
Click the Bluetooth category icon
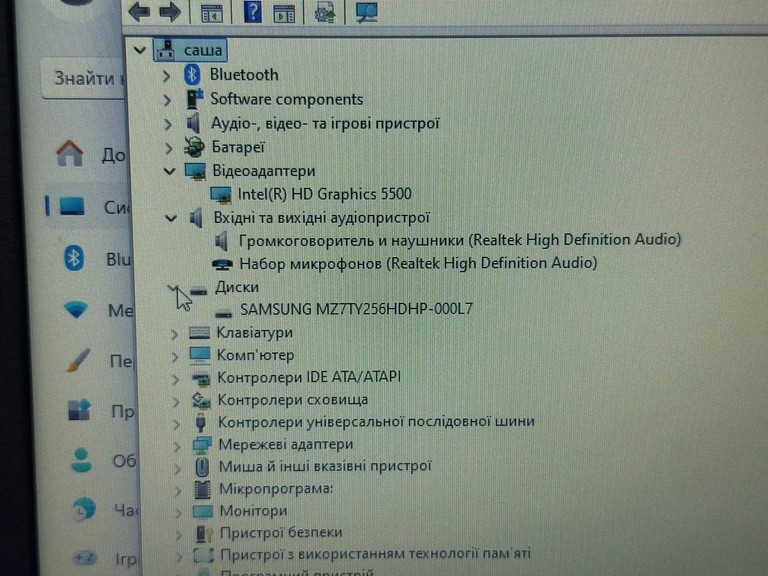coord(192,75)
